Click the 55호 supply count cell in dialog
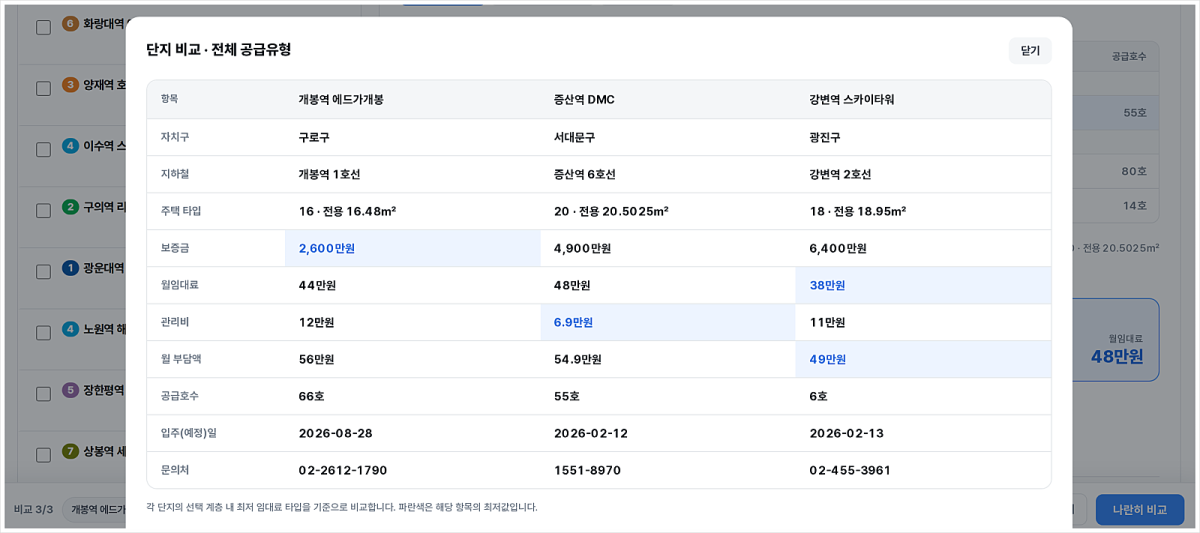This screenshot has width=1200, height=533. click(x=566, y=396)
